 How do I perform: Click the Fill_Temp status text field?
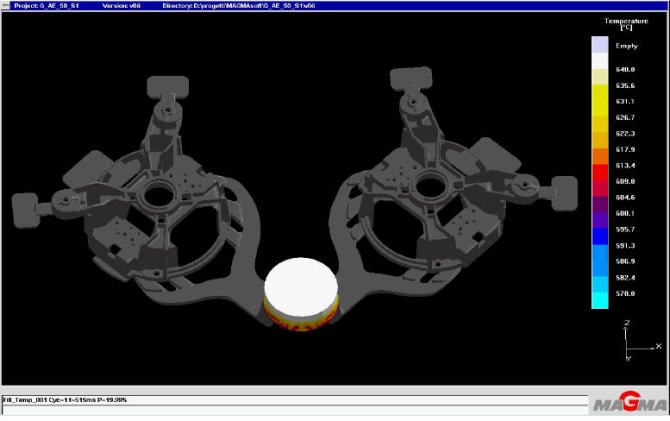(60, 399)
